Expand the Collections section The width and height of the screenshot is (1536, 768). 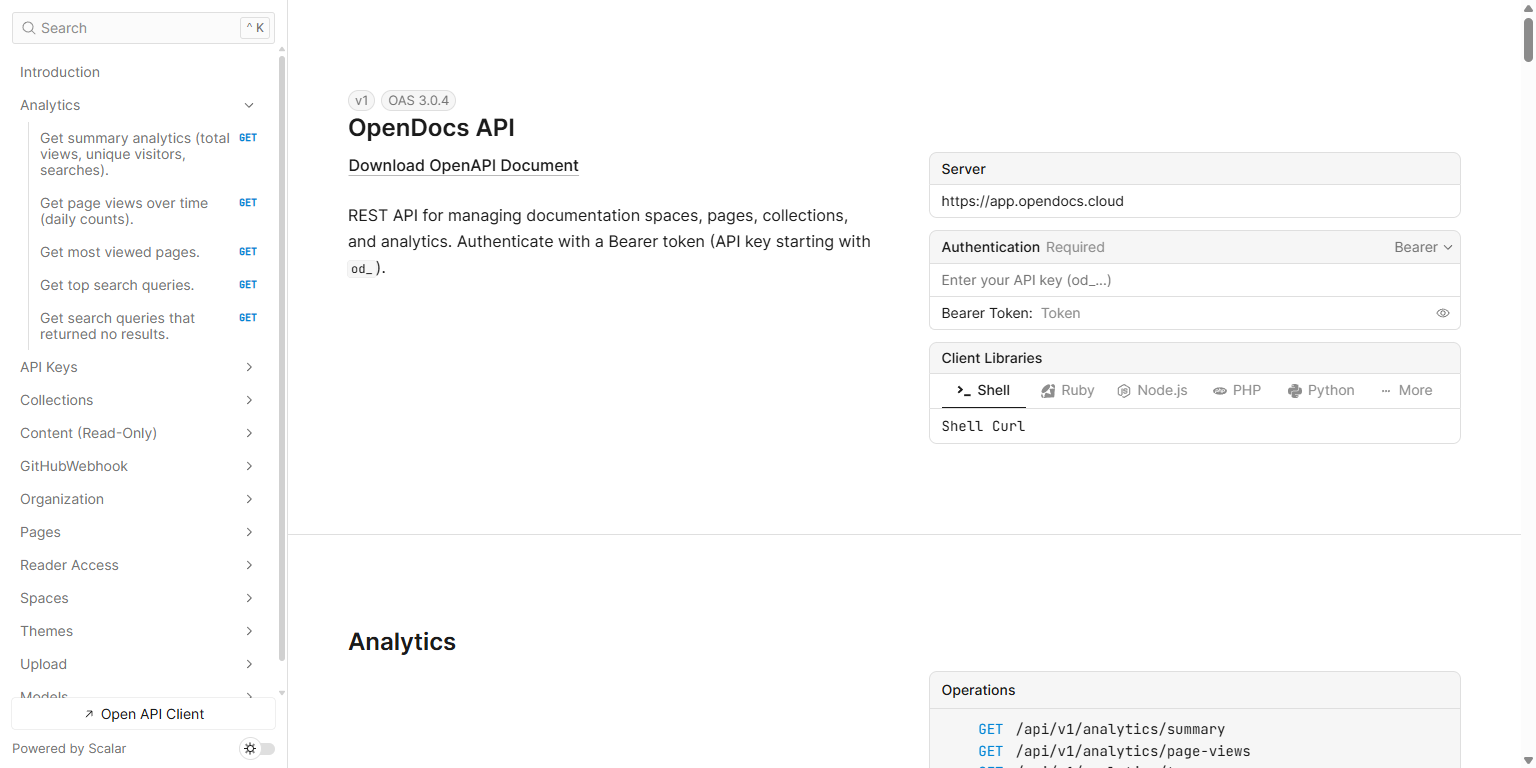(x=249, y=400)
